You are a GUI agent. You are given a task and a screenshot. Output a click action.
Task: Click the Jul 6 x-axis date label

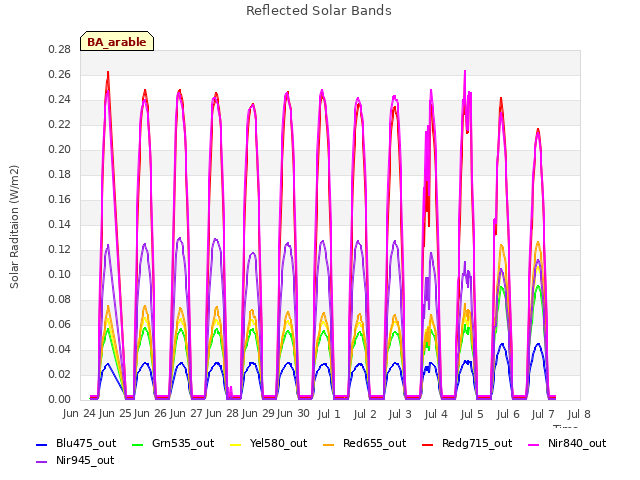[508, 414]
